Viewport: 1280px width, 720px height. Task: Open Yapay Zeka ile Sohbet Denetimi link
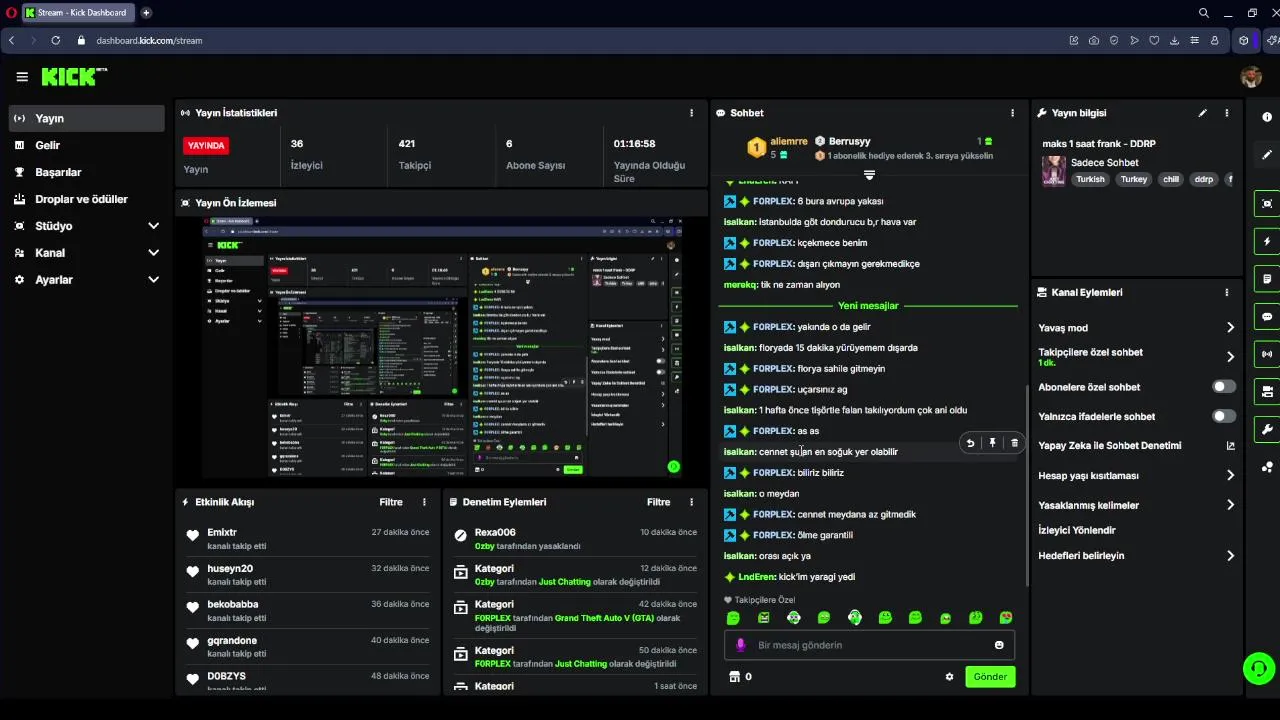pyautogui.click(x=1137, y=446)
